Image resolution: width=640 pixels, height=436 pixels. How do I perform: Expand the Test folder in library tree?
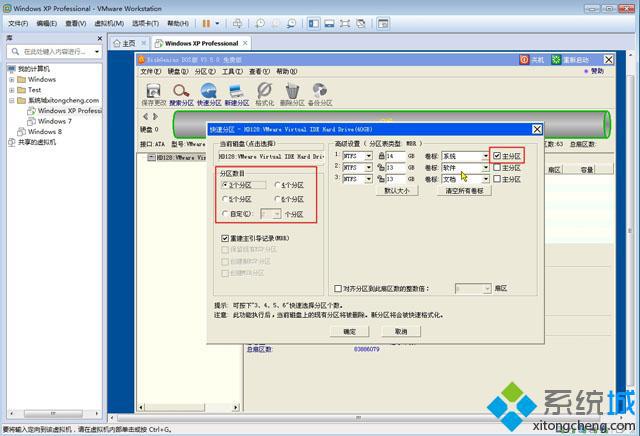(12, 90)
